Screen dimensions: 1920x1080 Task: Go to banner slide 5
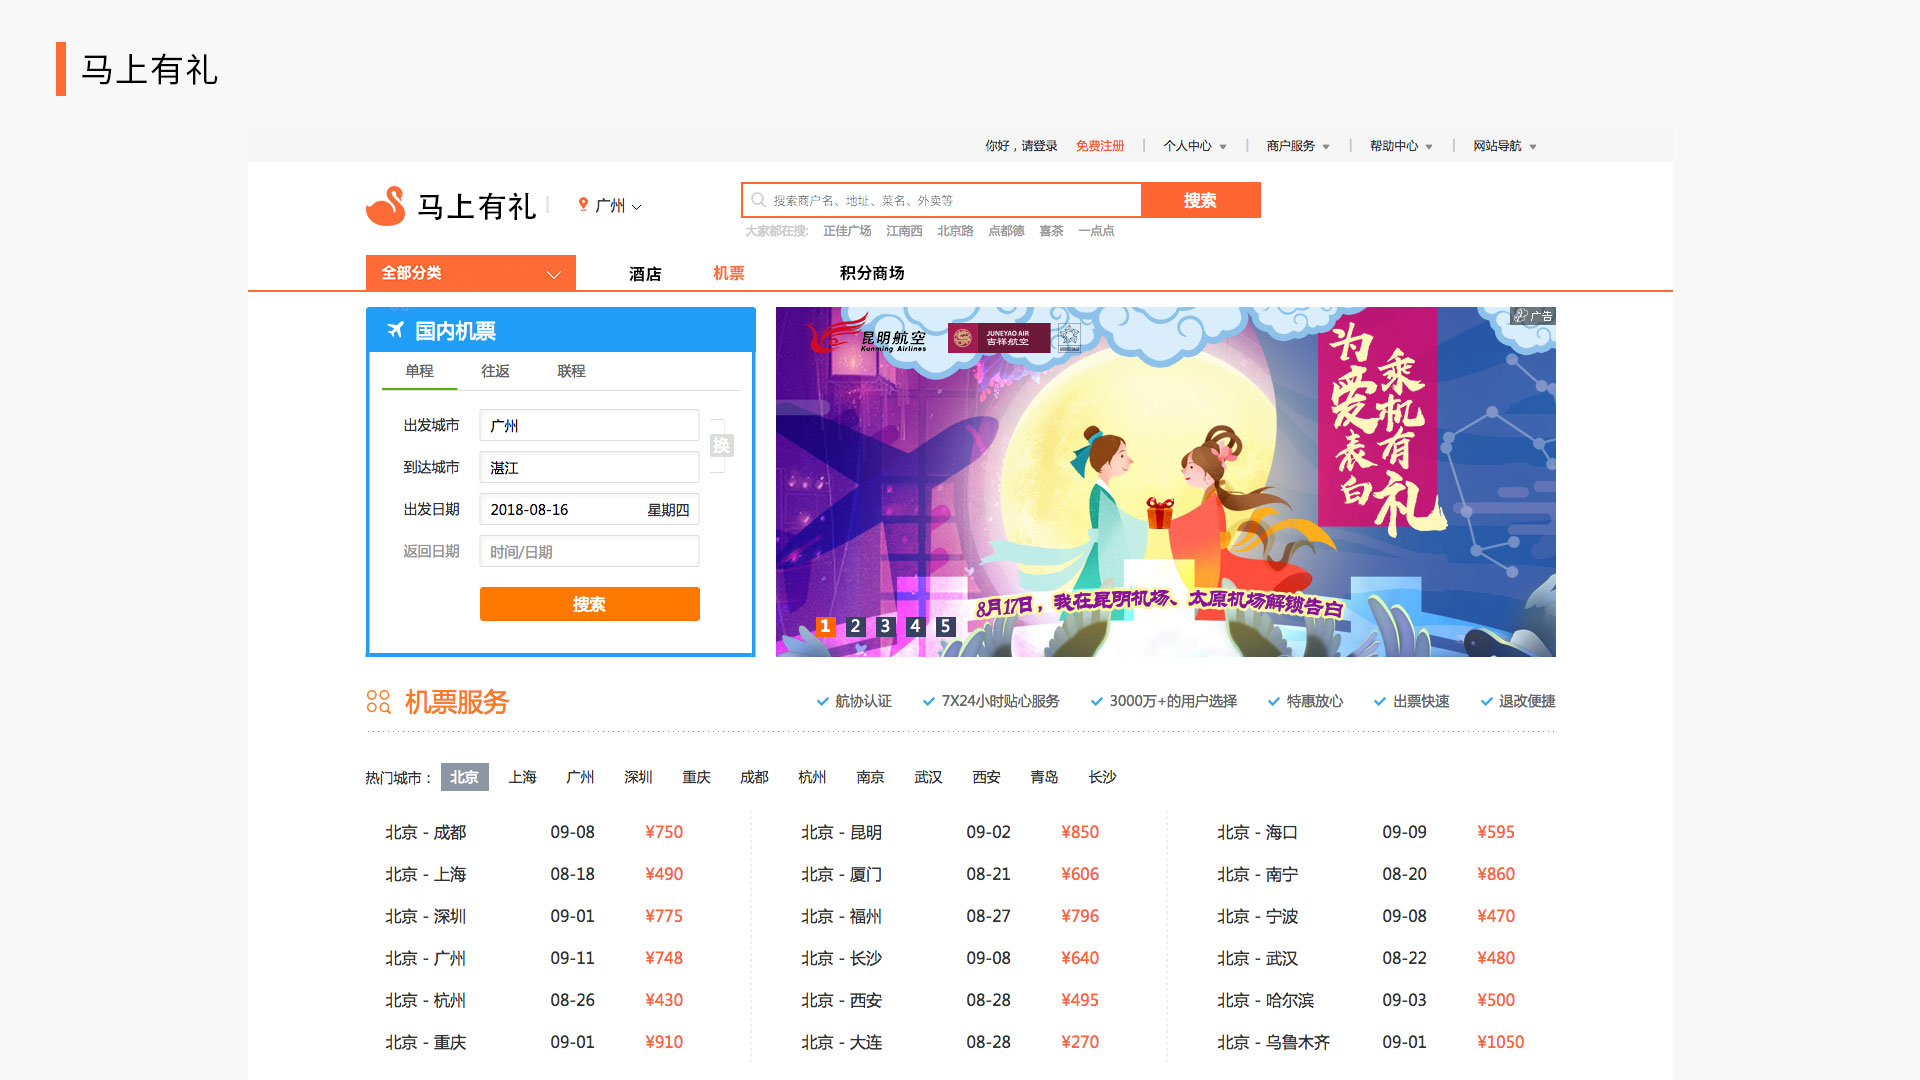click(x=945, y=626)
